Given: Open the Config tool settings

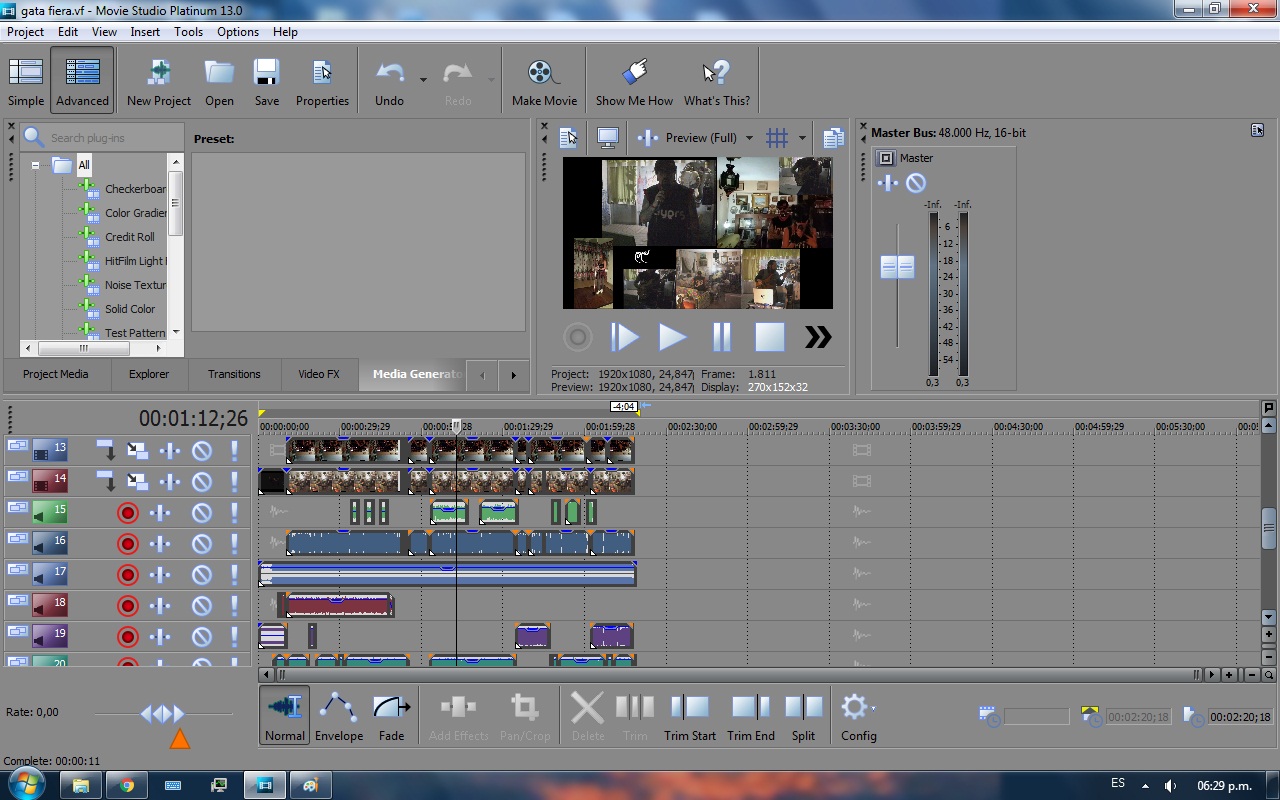Looking at the screenshot, I should click(858, 715).
